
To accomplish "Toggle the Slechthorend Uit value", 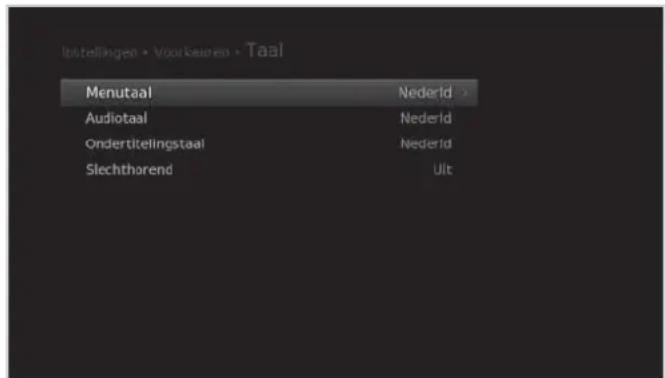I will click(x=442, y=170).
